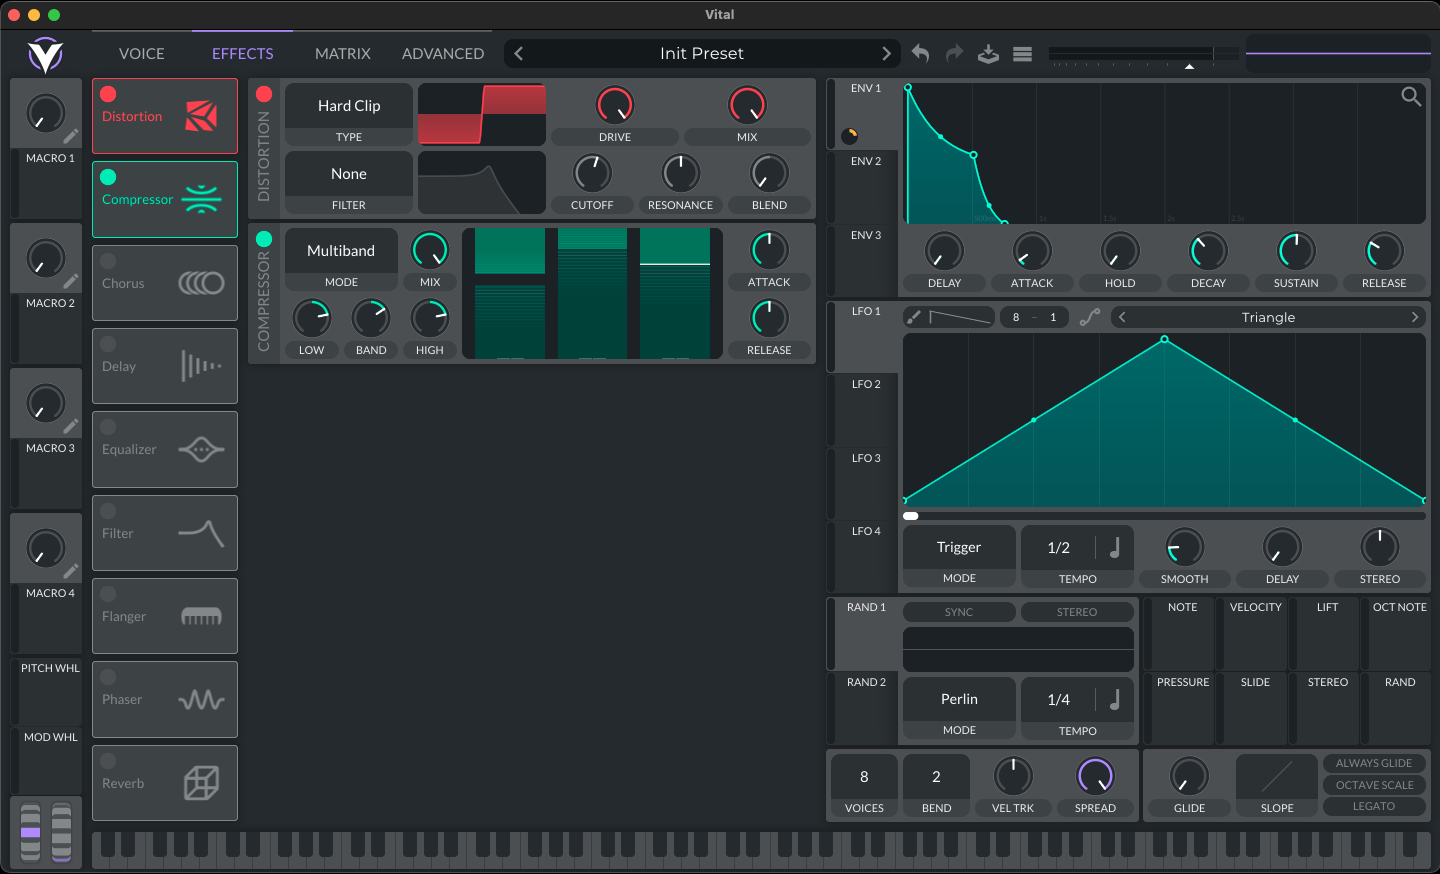This screenshot has width=1440, height=874.
Task: Click the Reverb effect cube icon
Action: pos(201,783)
